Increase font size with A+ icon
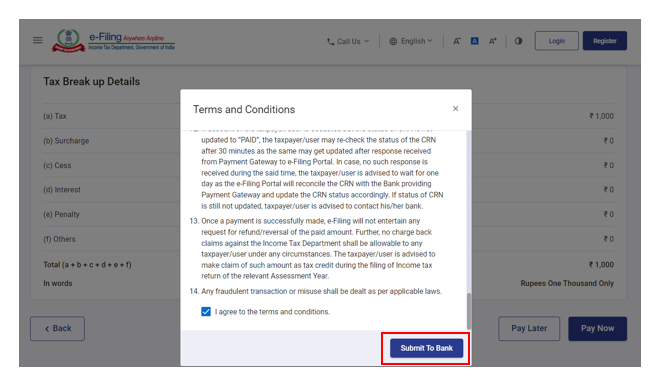Screen dimensions: 657x387 (x=493, y=41)
